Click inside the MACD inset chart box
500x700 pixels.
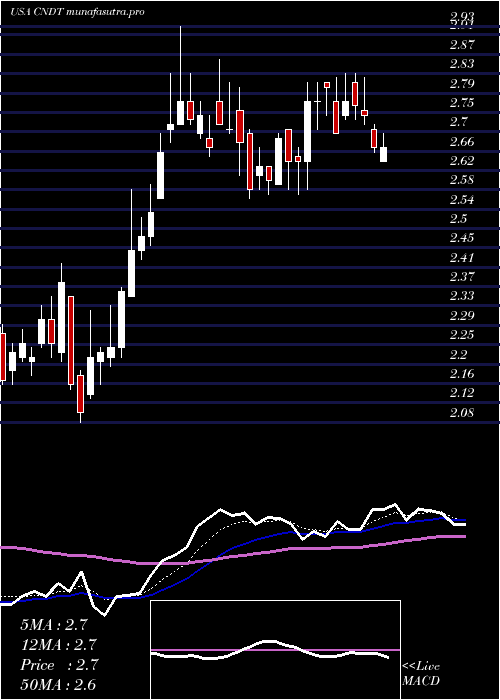pos(275,650)
